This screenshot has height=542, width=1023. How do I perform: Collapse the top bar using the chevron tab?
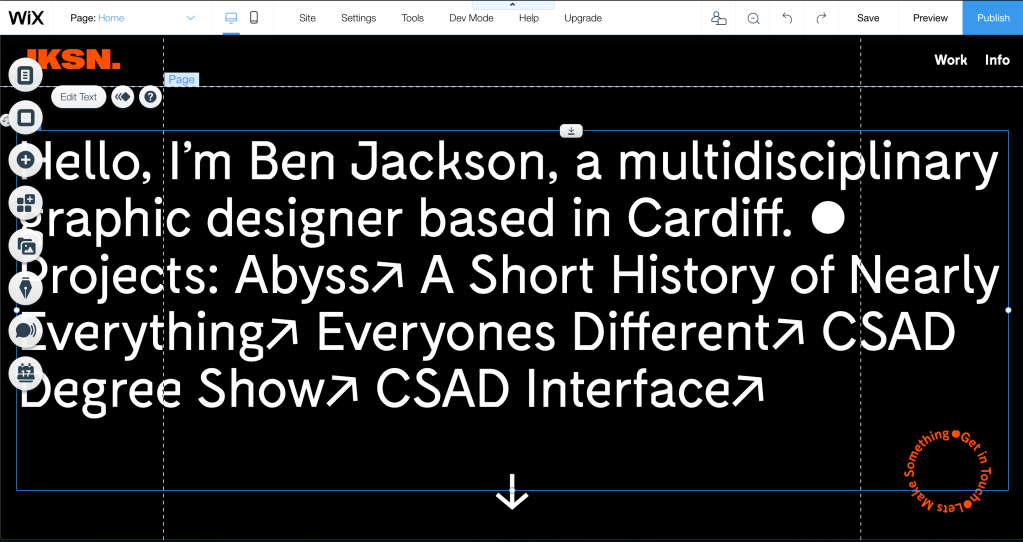click(512, 5)
